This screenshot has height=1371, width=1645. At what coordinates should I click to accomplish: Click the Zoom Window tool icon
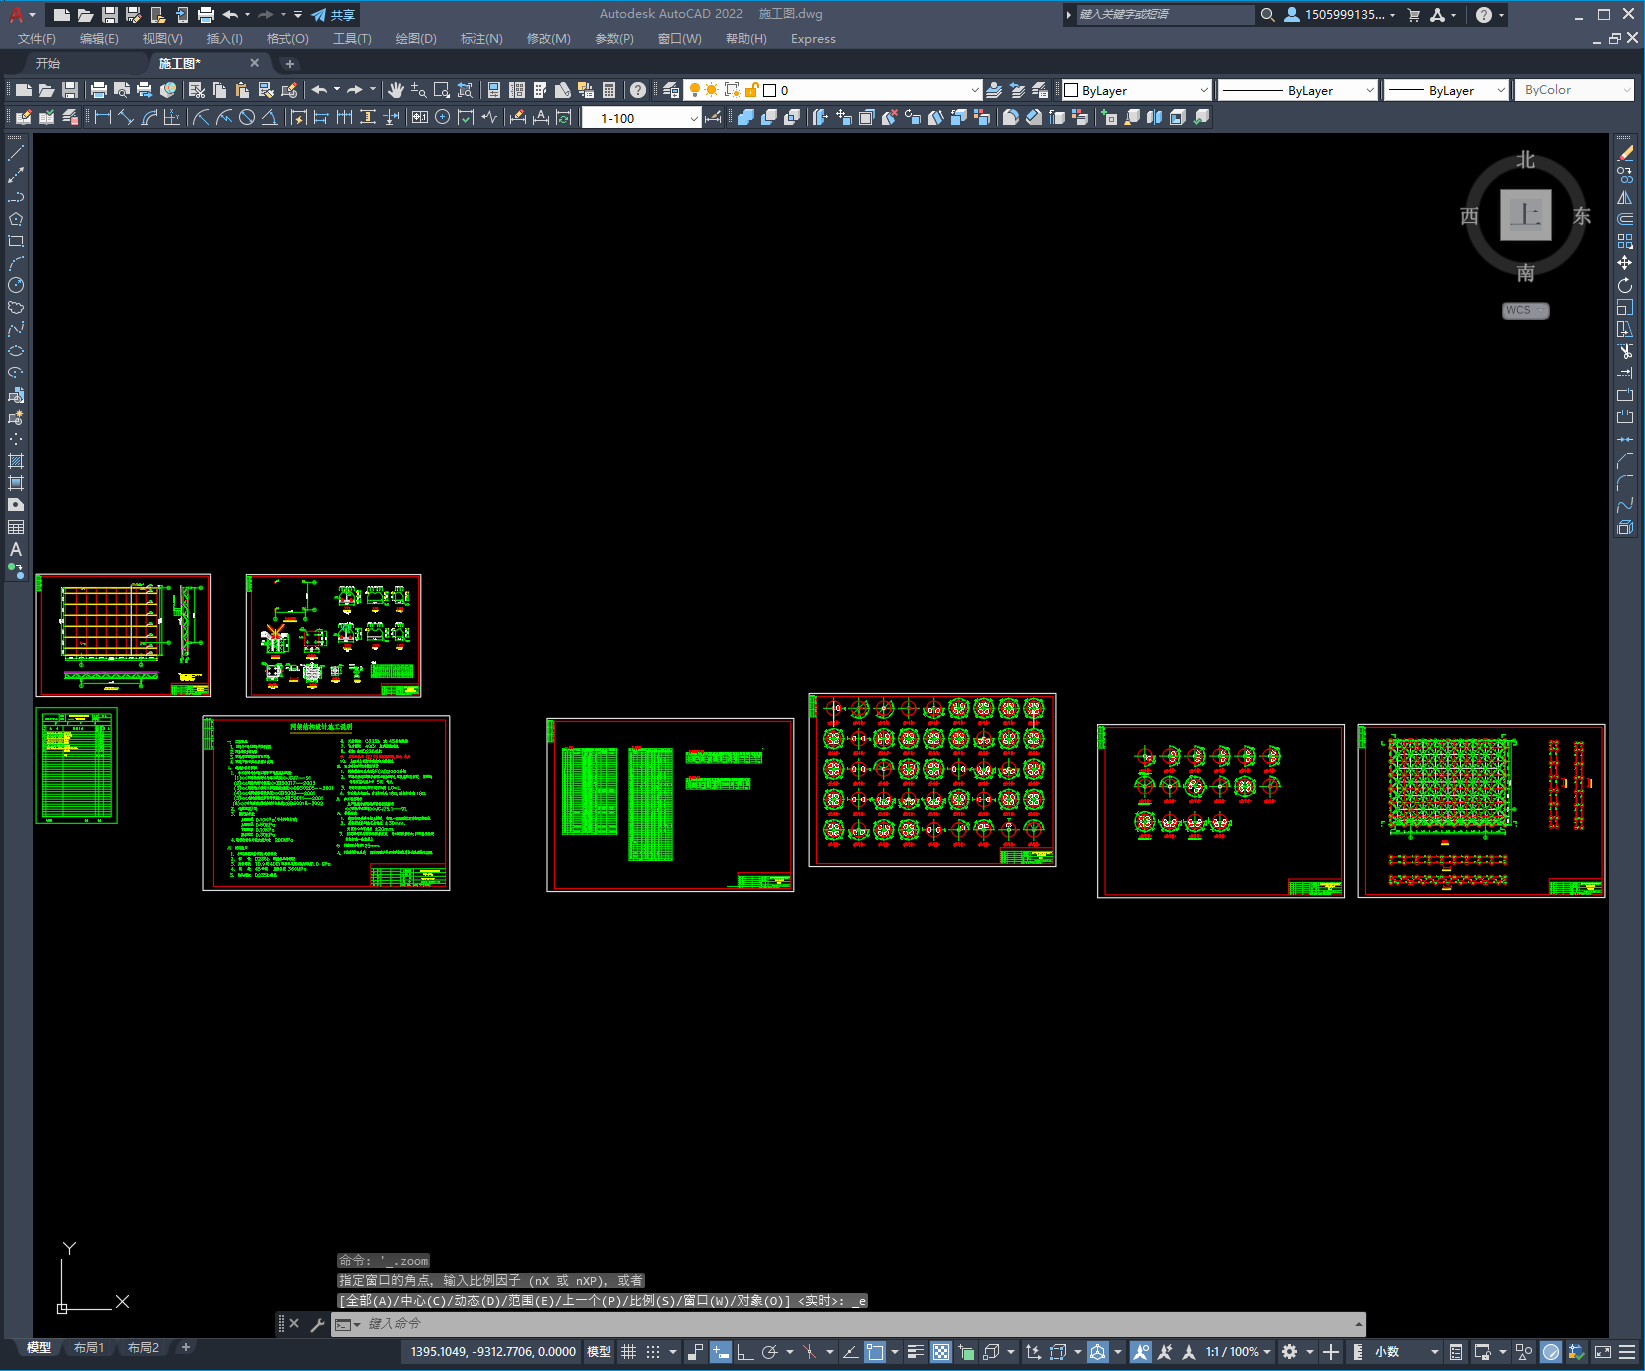click(442, 90)
